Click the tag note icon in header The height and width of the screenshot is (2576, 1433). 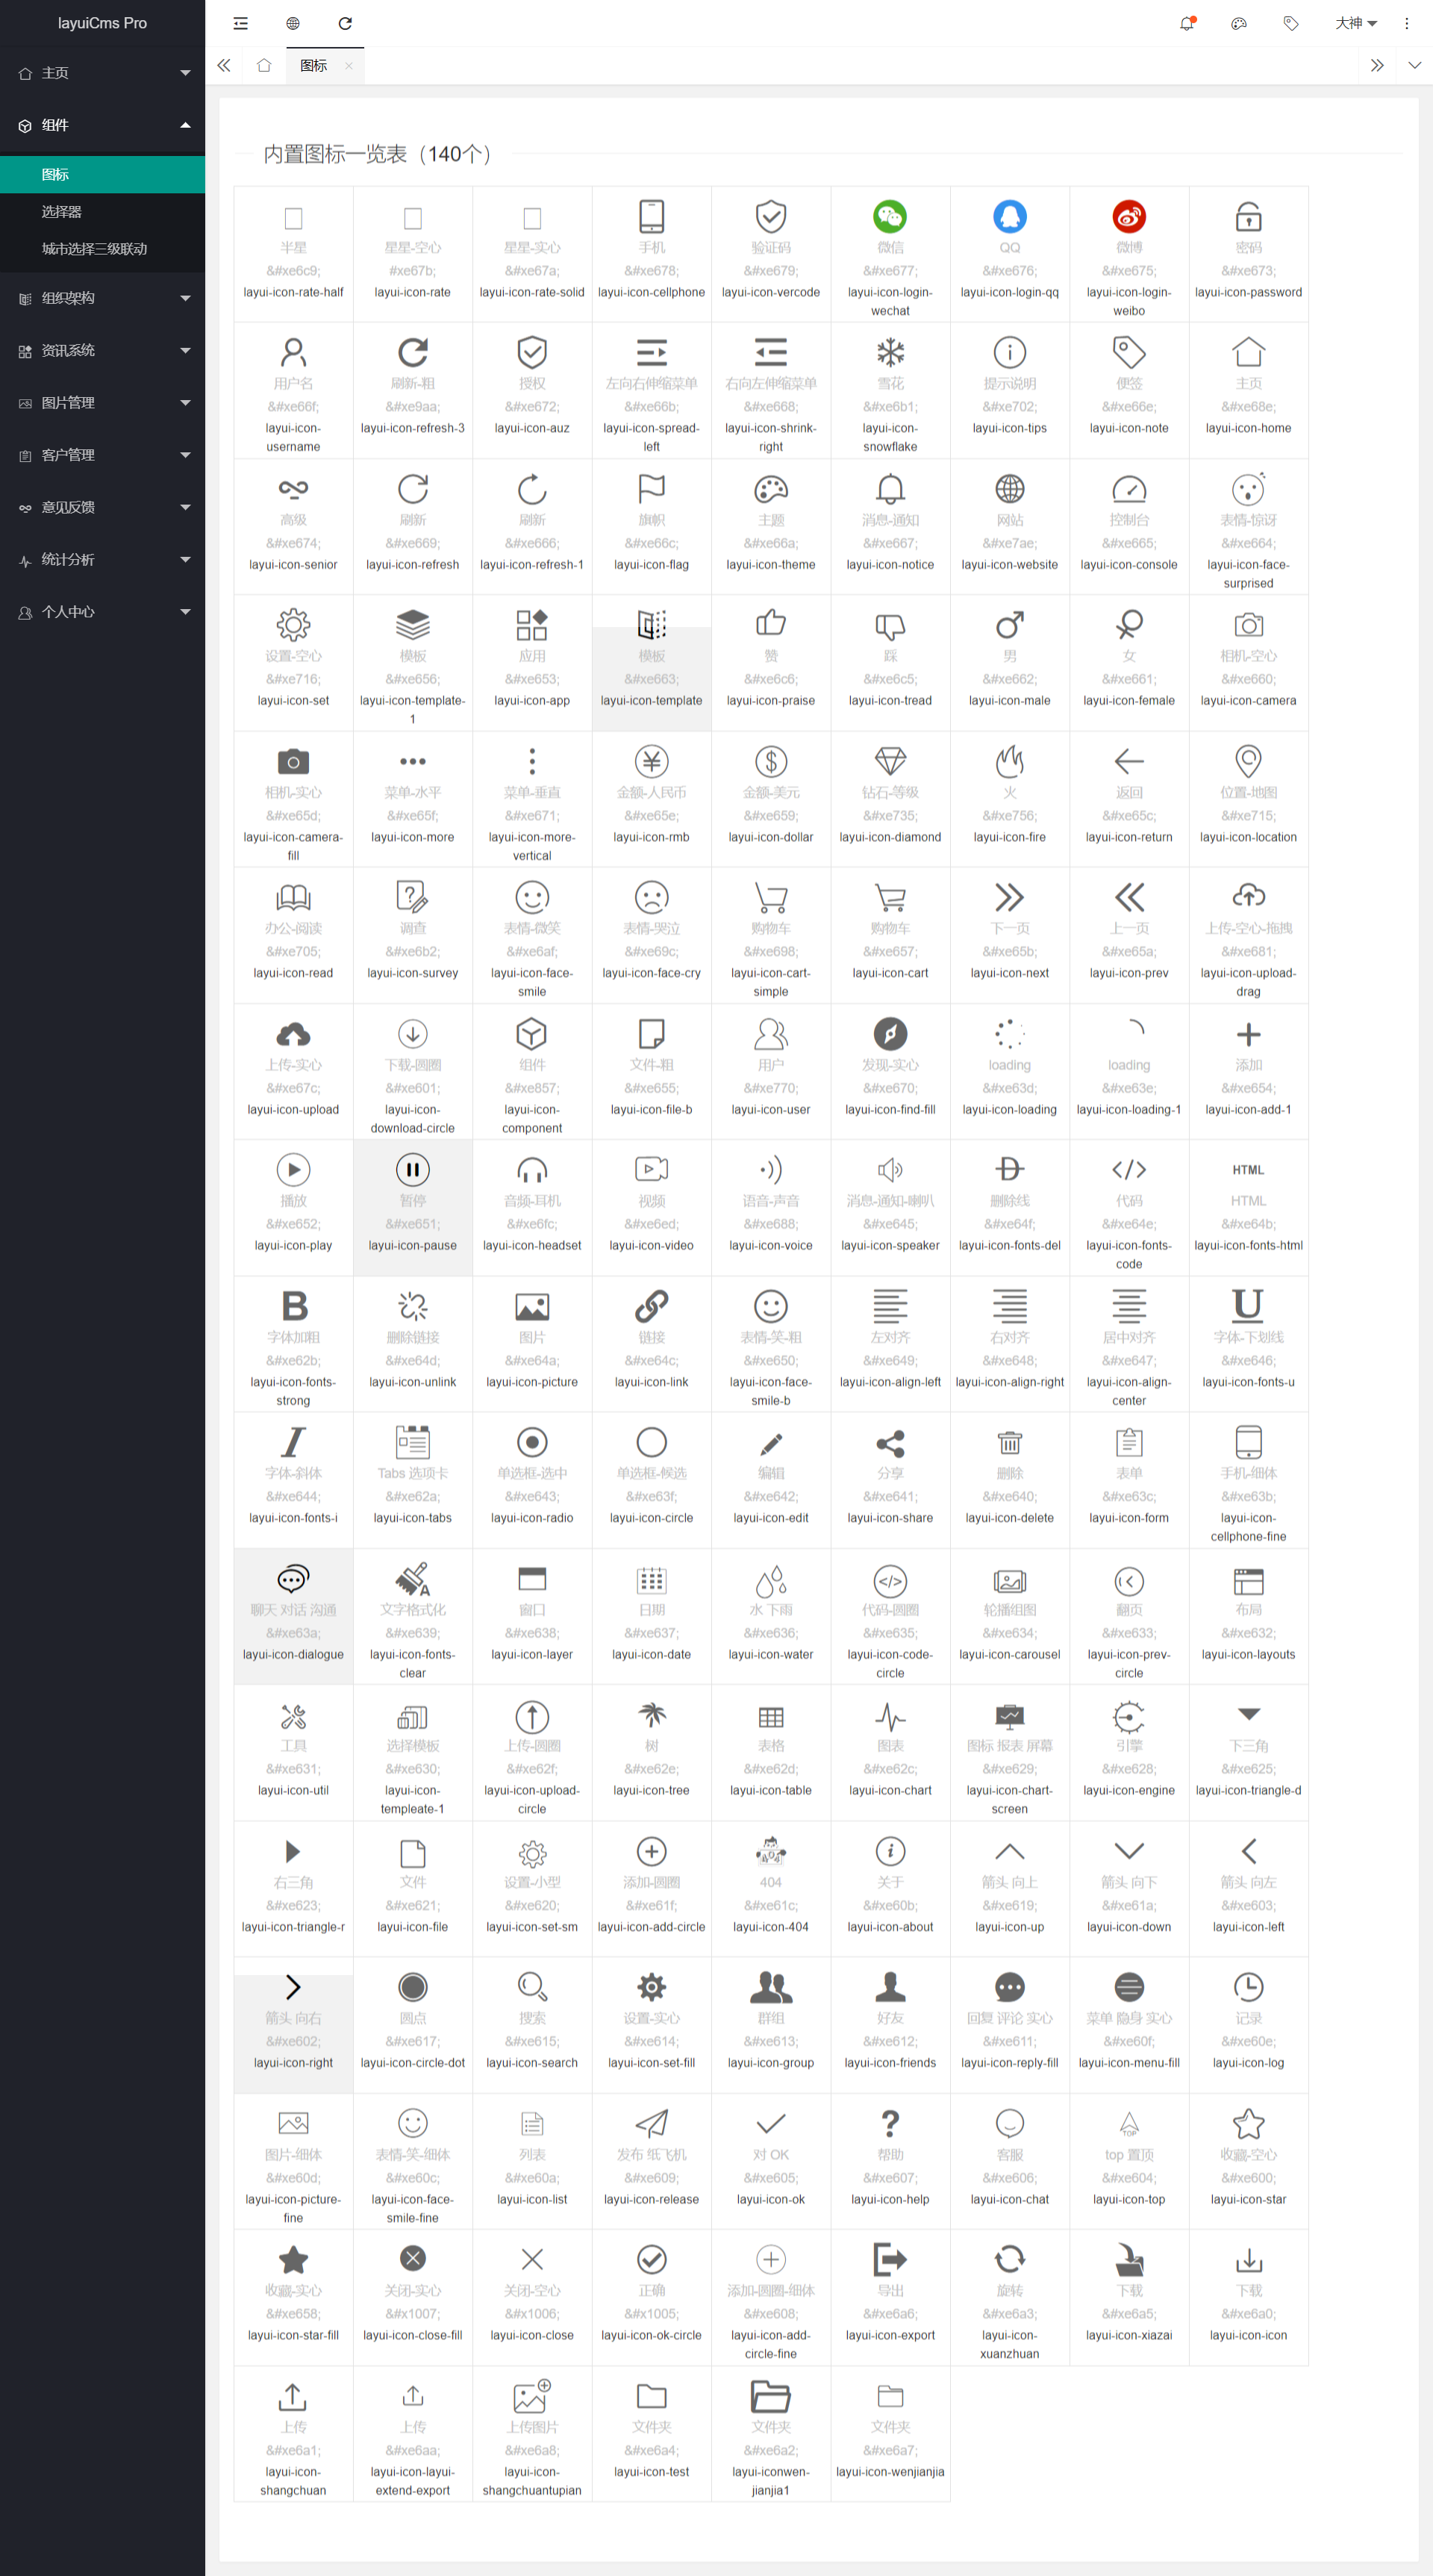pos(1290,23)
